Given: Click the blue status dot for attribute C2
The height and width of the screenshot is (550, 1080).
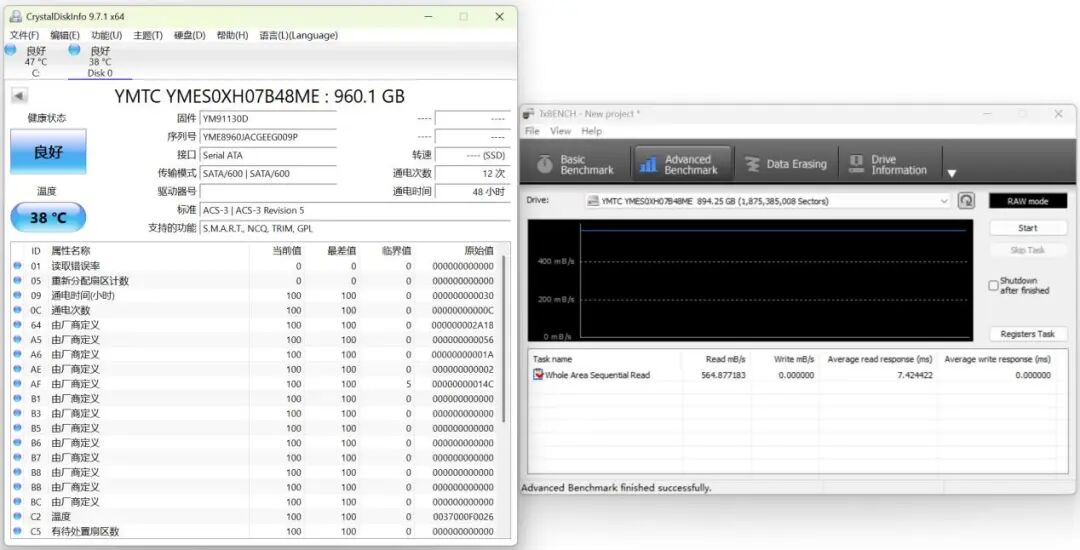Looking at the screenshot, I should tap(17, 516).
